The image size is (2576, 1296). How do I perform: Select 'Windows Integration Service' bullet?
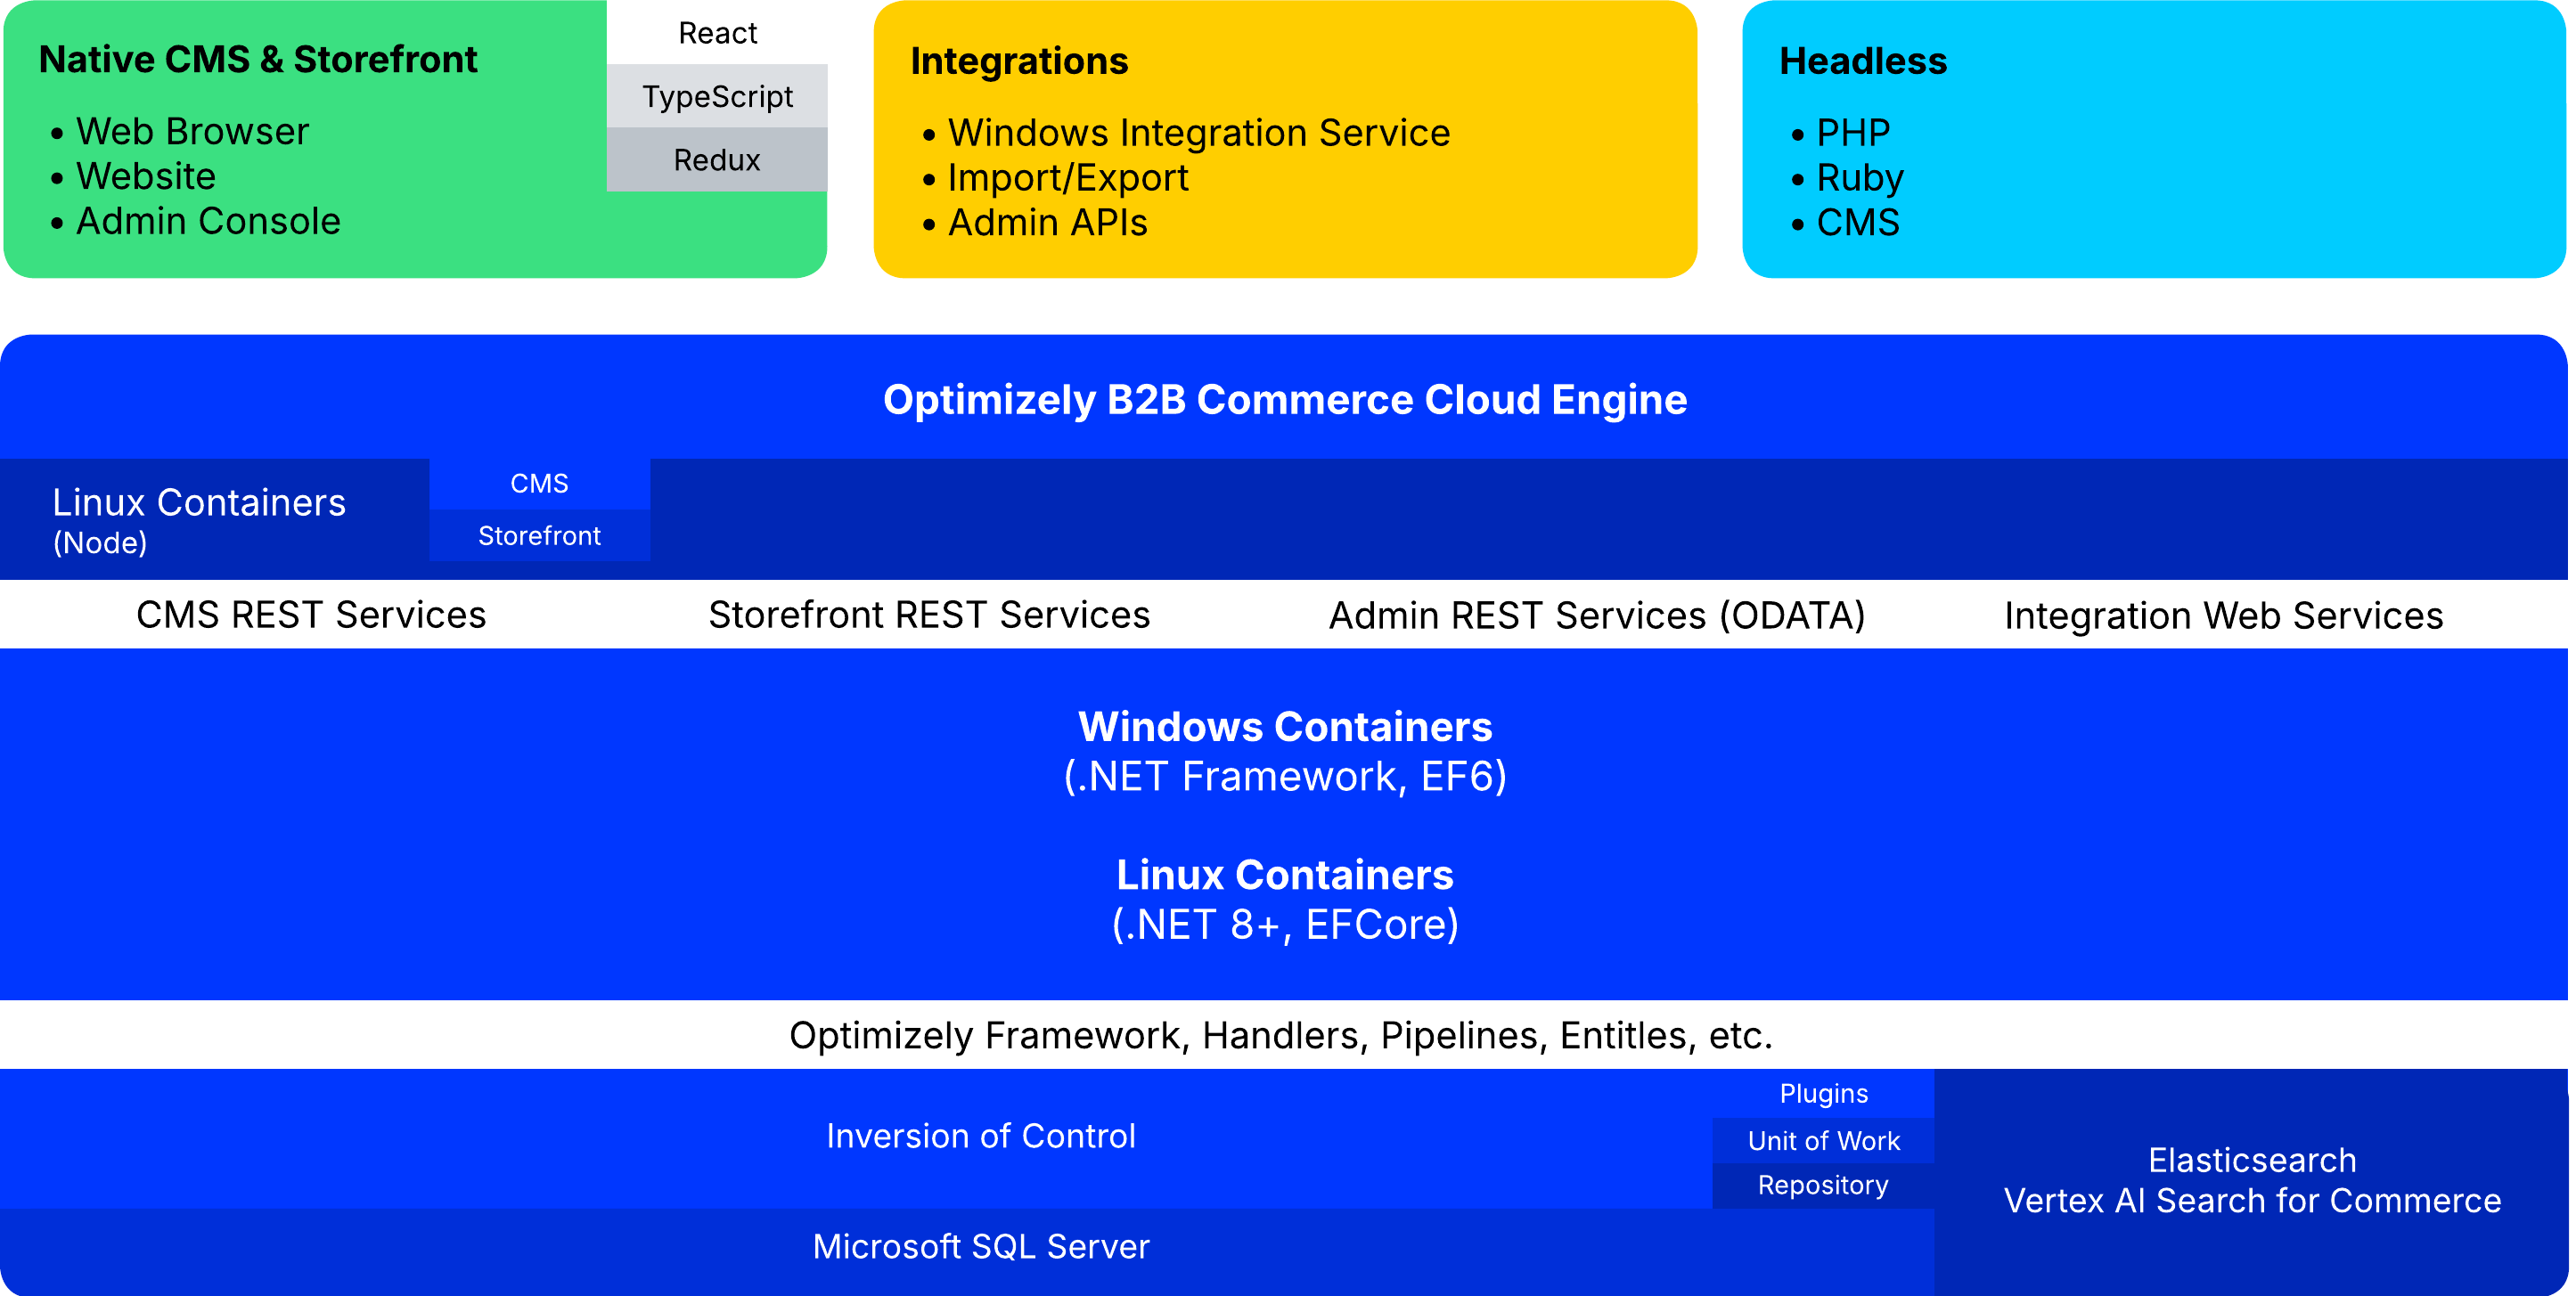tap(1199, 132)
